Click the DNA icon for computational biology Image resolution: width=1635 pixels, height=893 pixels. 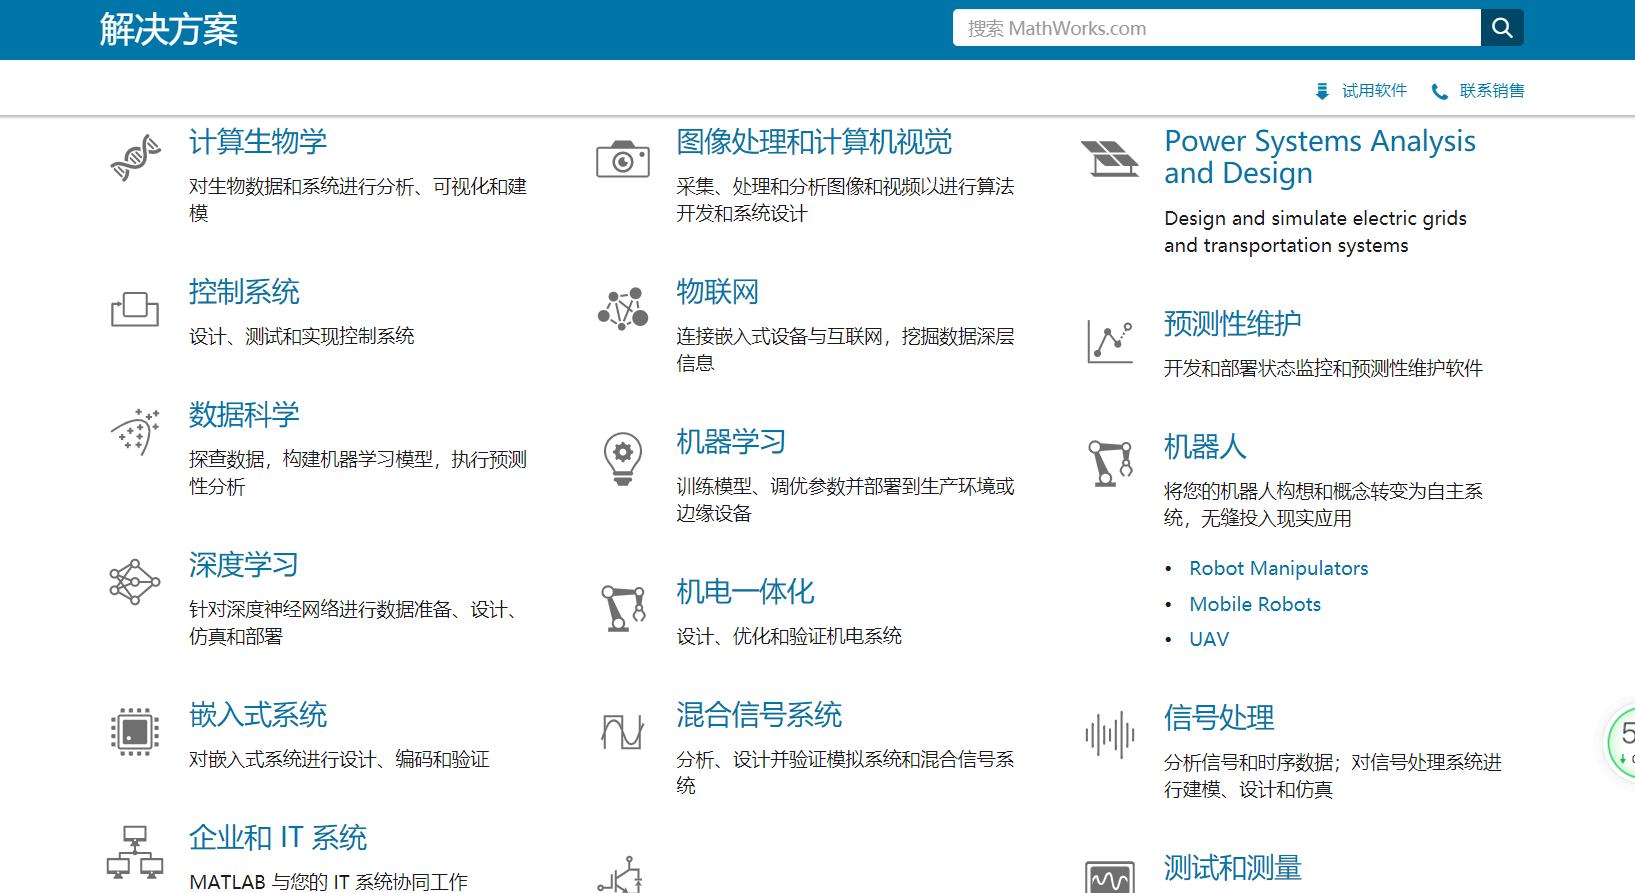click(x=135, y=158)
